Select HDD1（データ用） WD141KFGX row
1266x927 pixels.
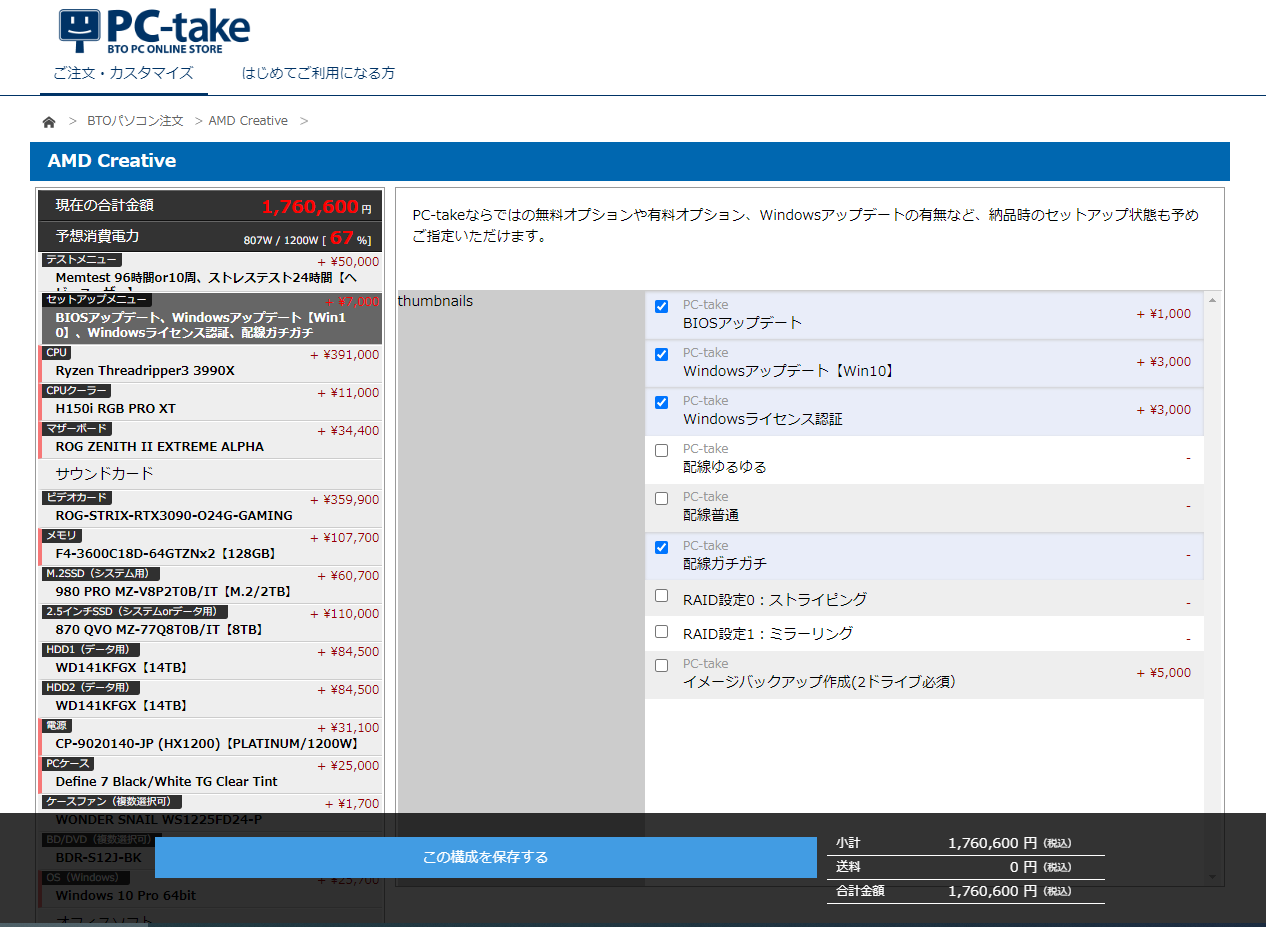pyautogui.click(x=211, y=660)
